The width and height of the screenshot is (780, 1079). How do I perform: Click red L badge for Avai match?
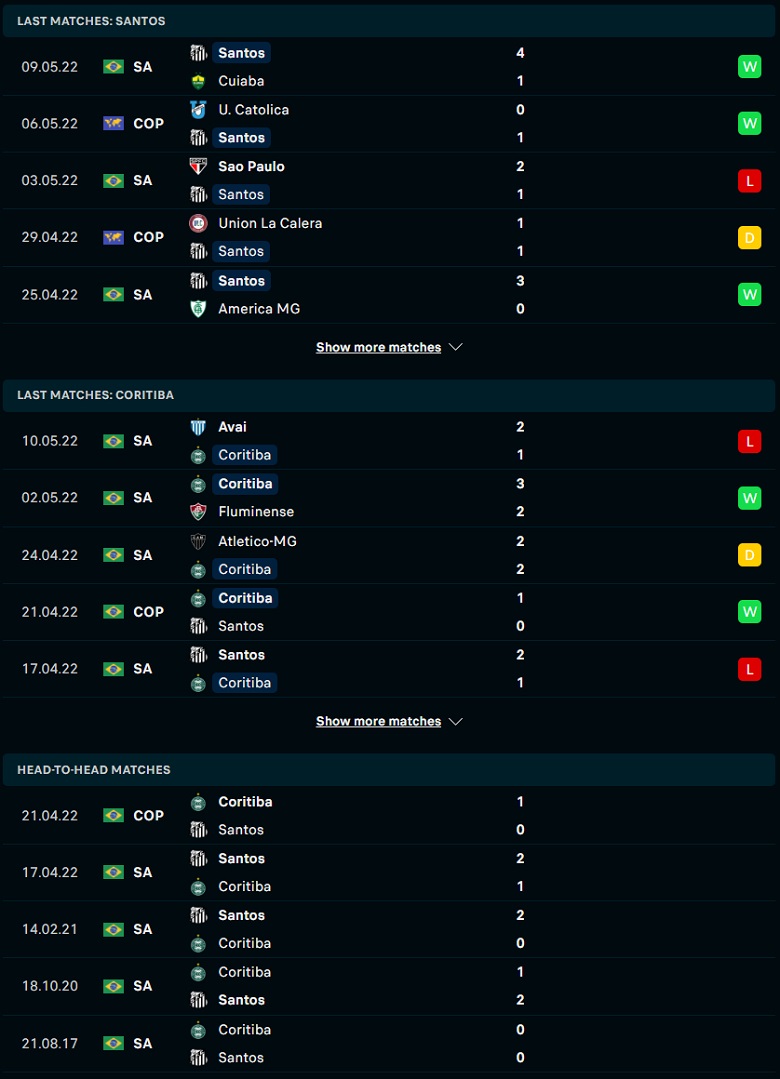750,441
